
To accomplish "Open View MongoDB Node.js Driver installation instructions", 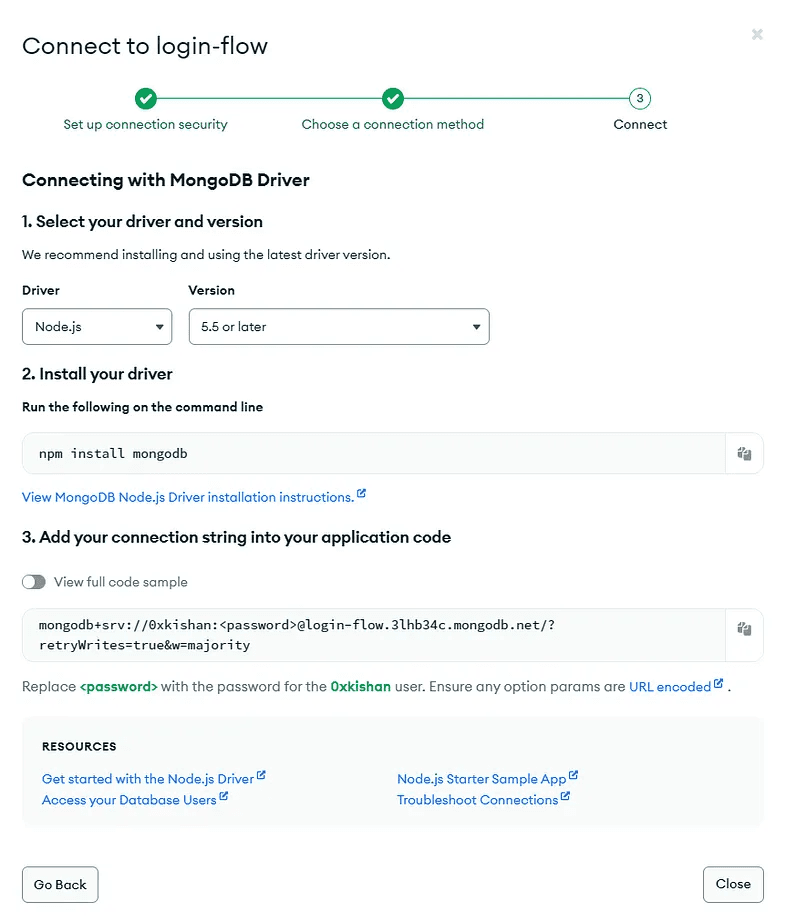I will coord(188,497).
